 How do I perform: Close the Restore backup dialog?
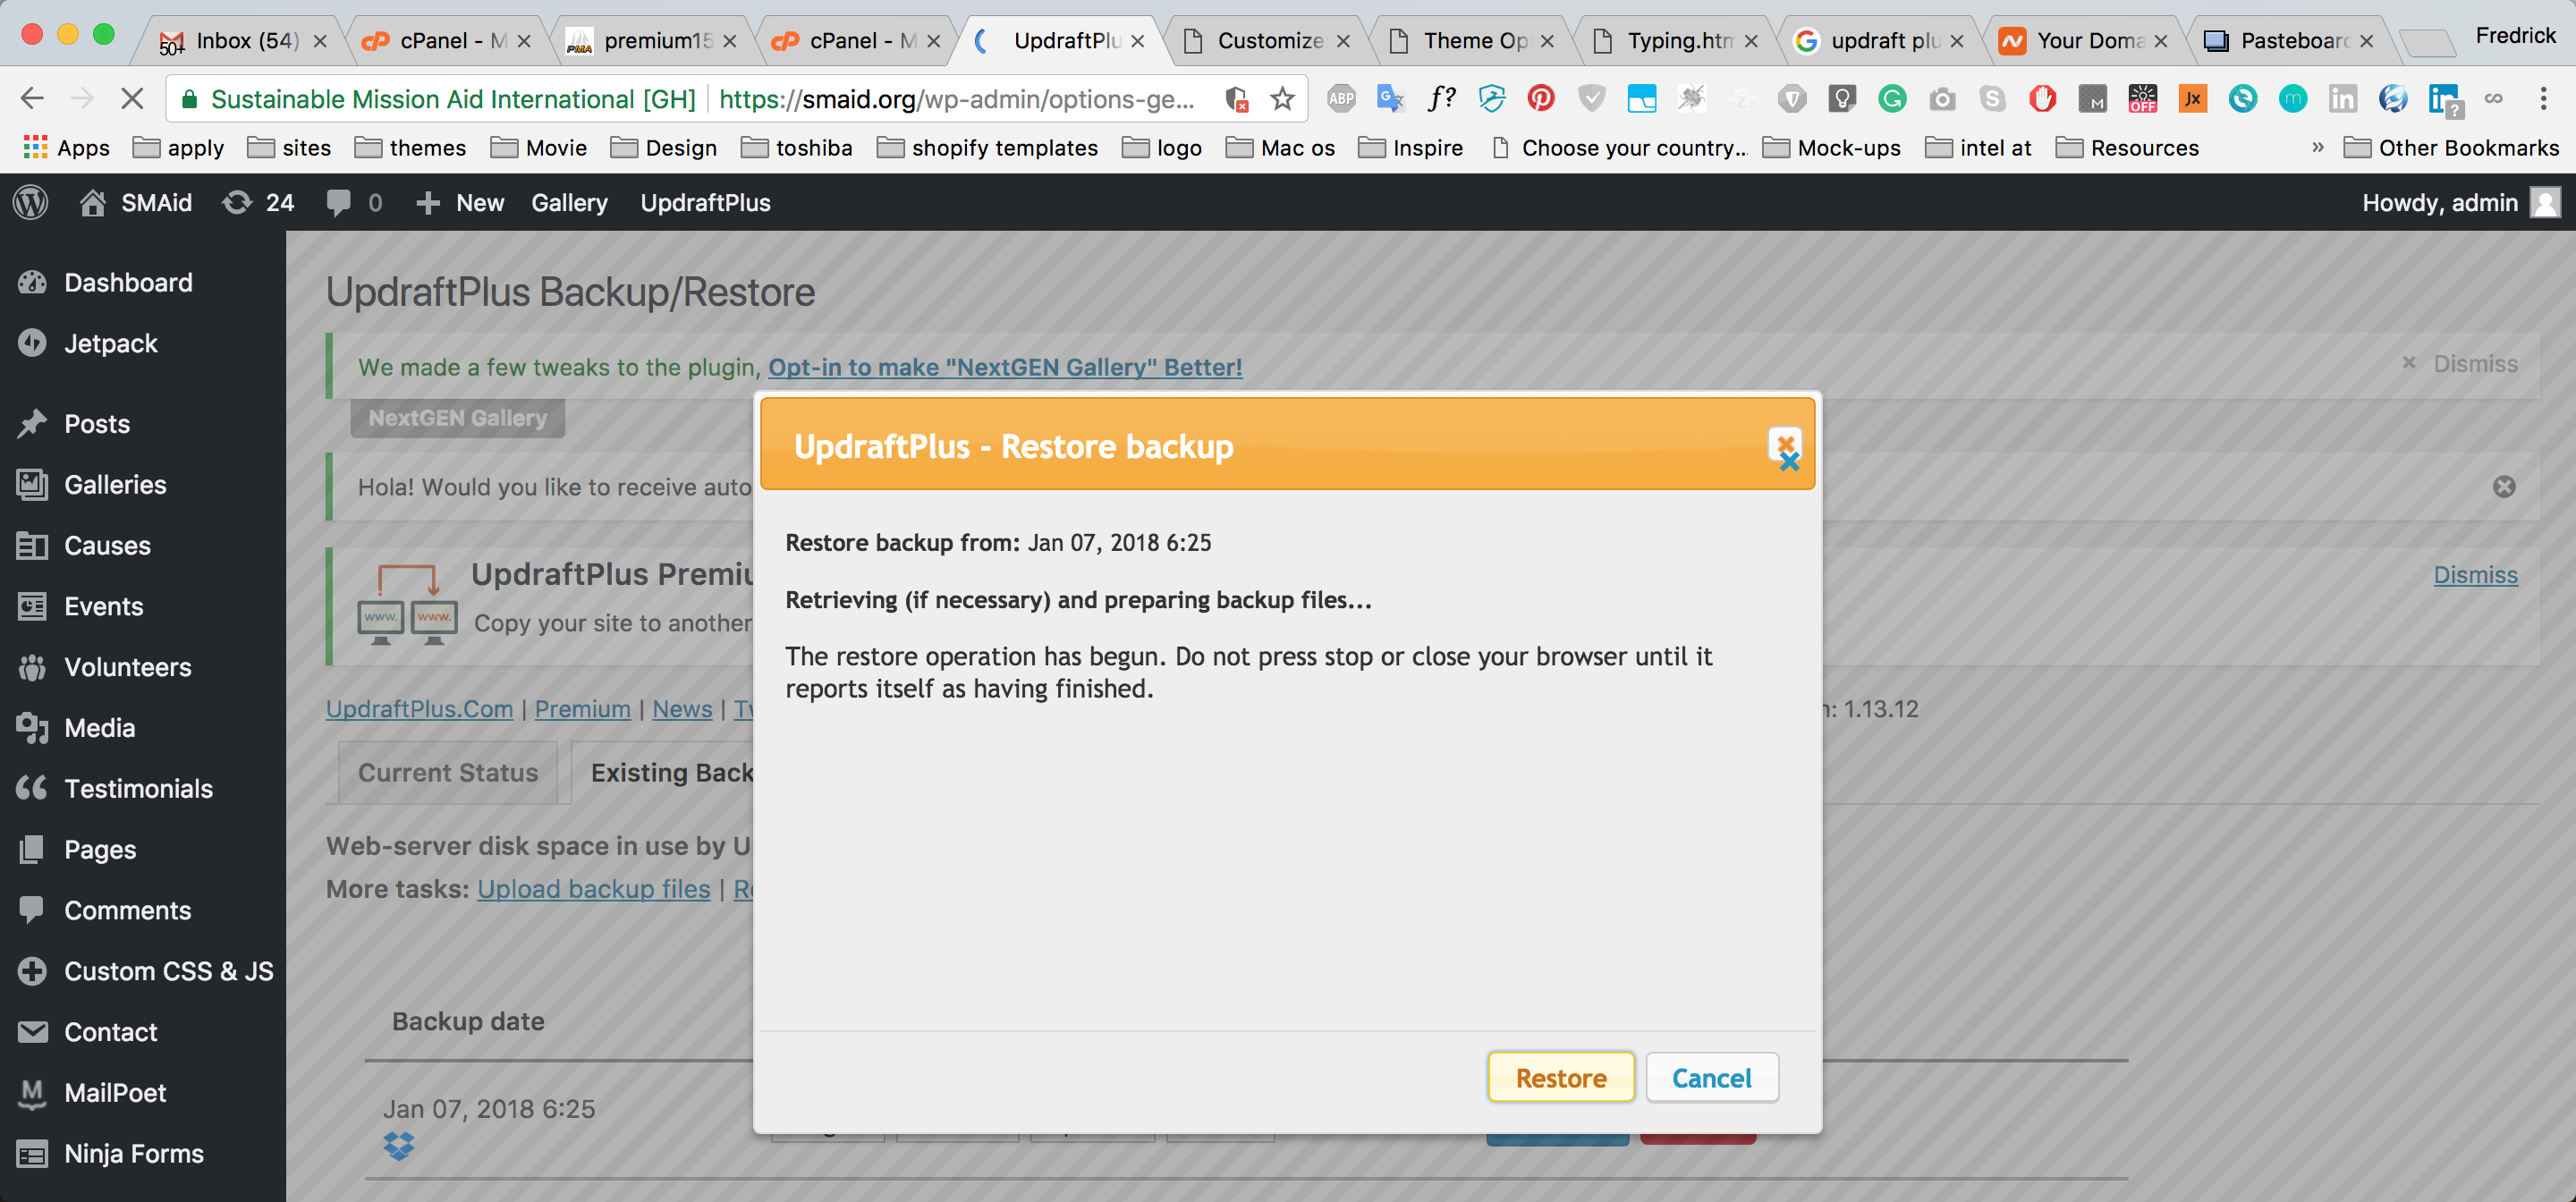tap(1785, 445)
